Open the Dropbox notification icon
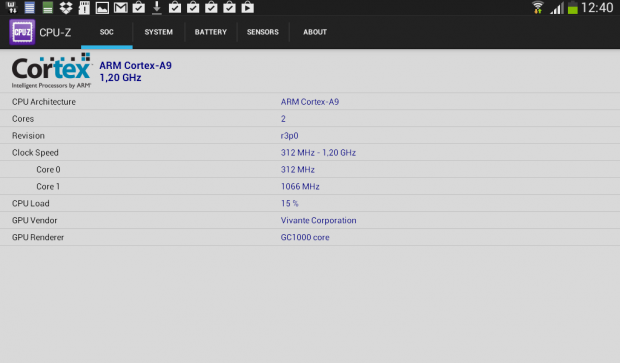The image size is (620, 363). pyautogui.click(x=66, y=8)
